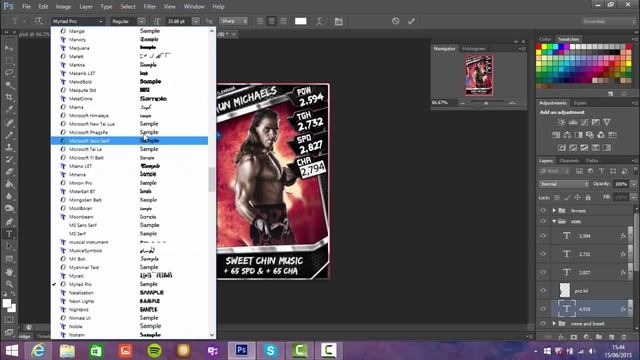Viewport: 640px width, 360px height.
Task: Hide the 2,594 text layer
Action: (x=543, y=236)
